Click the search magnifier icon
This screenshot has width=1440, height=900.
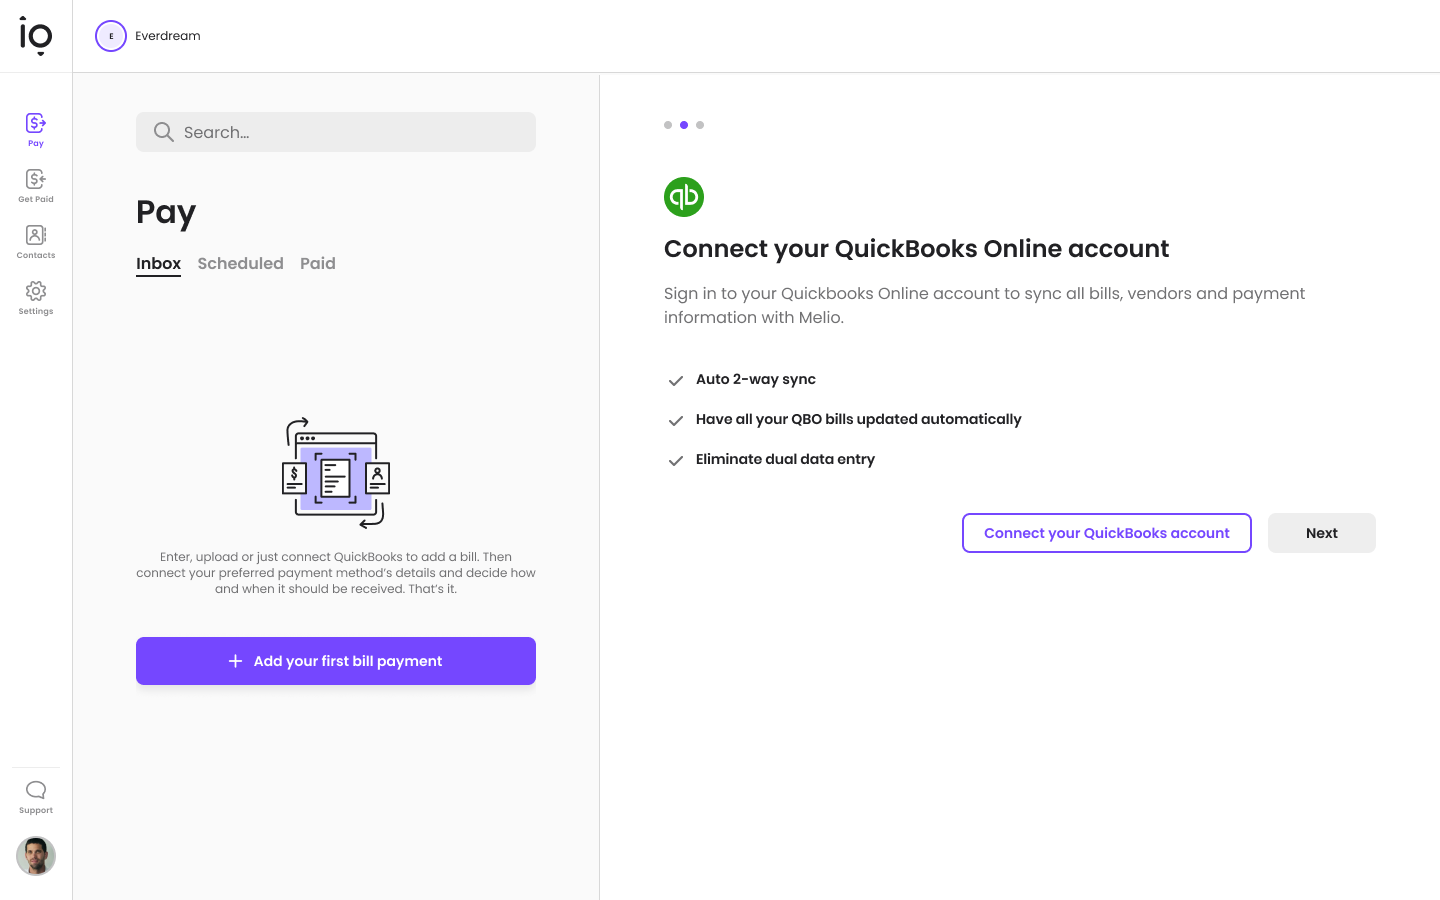(x=164, y=132)
